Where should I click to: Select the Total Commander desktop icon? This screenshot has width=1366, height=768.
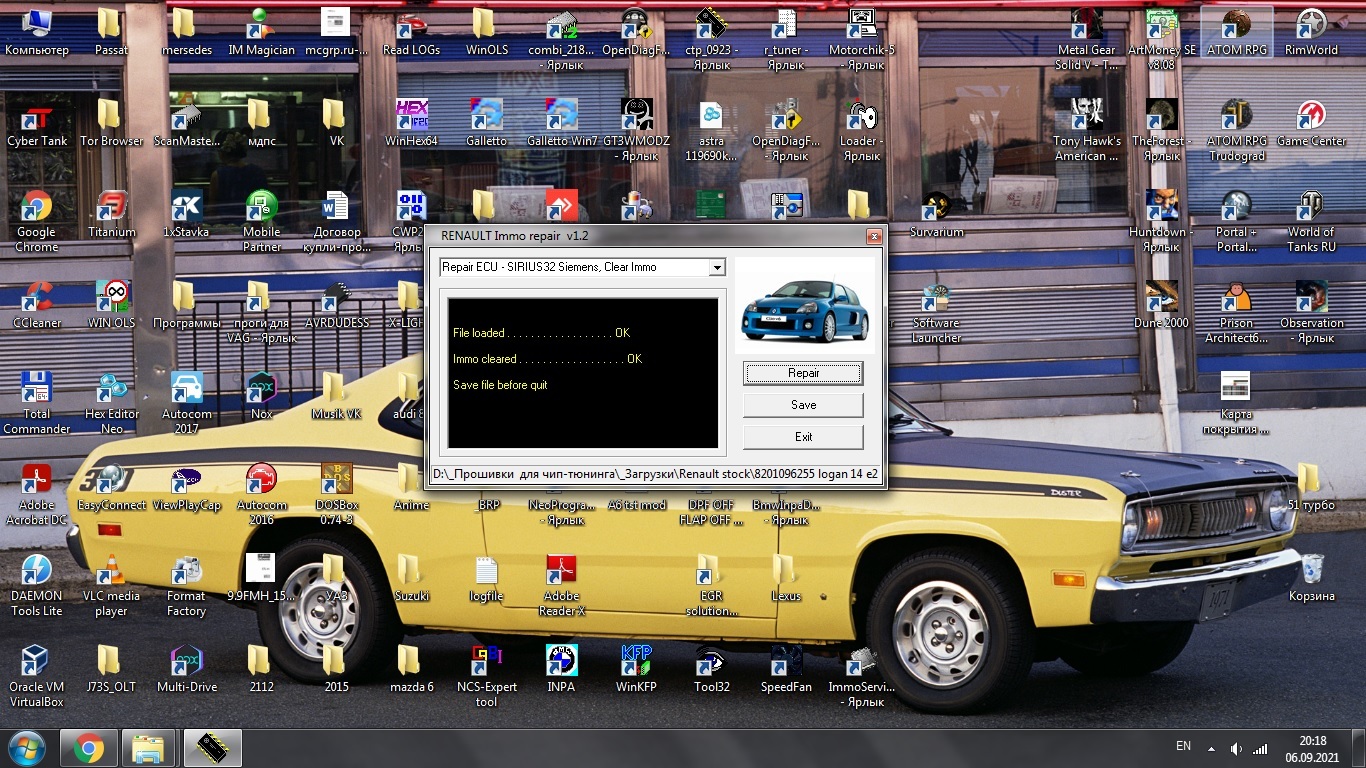tap(37, 403)
